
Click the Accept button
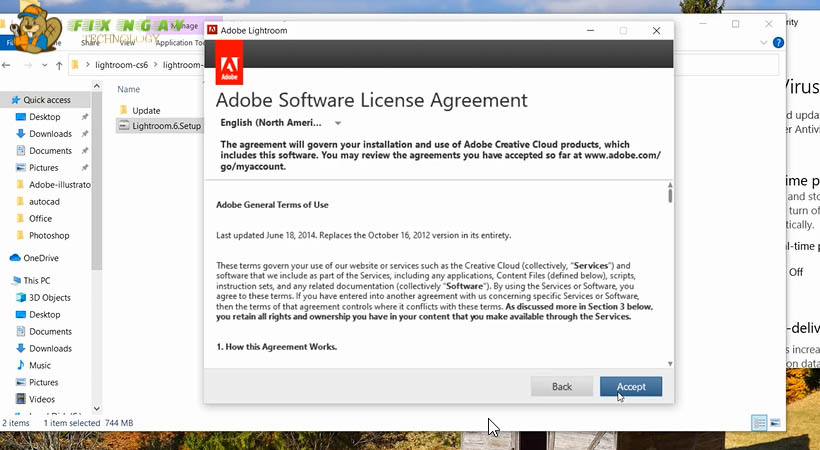630,387
